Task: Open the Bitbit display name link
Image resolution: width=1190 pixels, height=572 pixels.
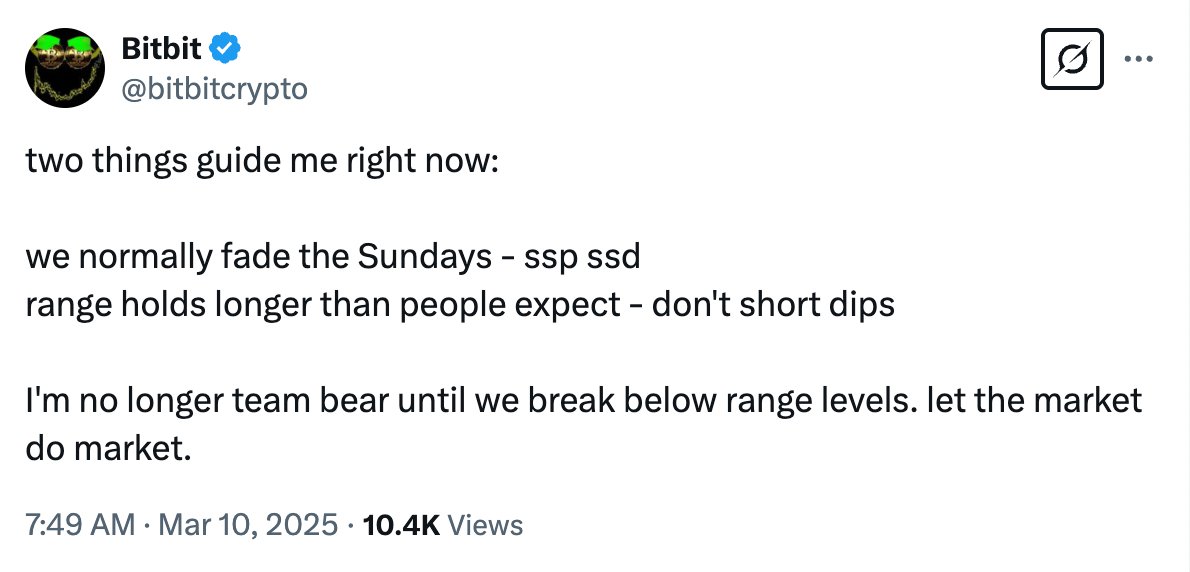Action: pos(162,49)
